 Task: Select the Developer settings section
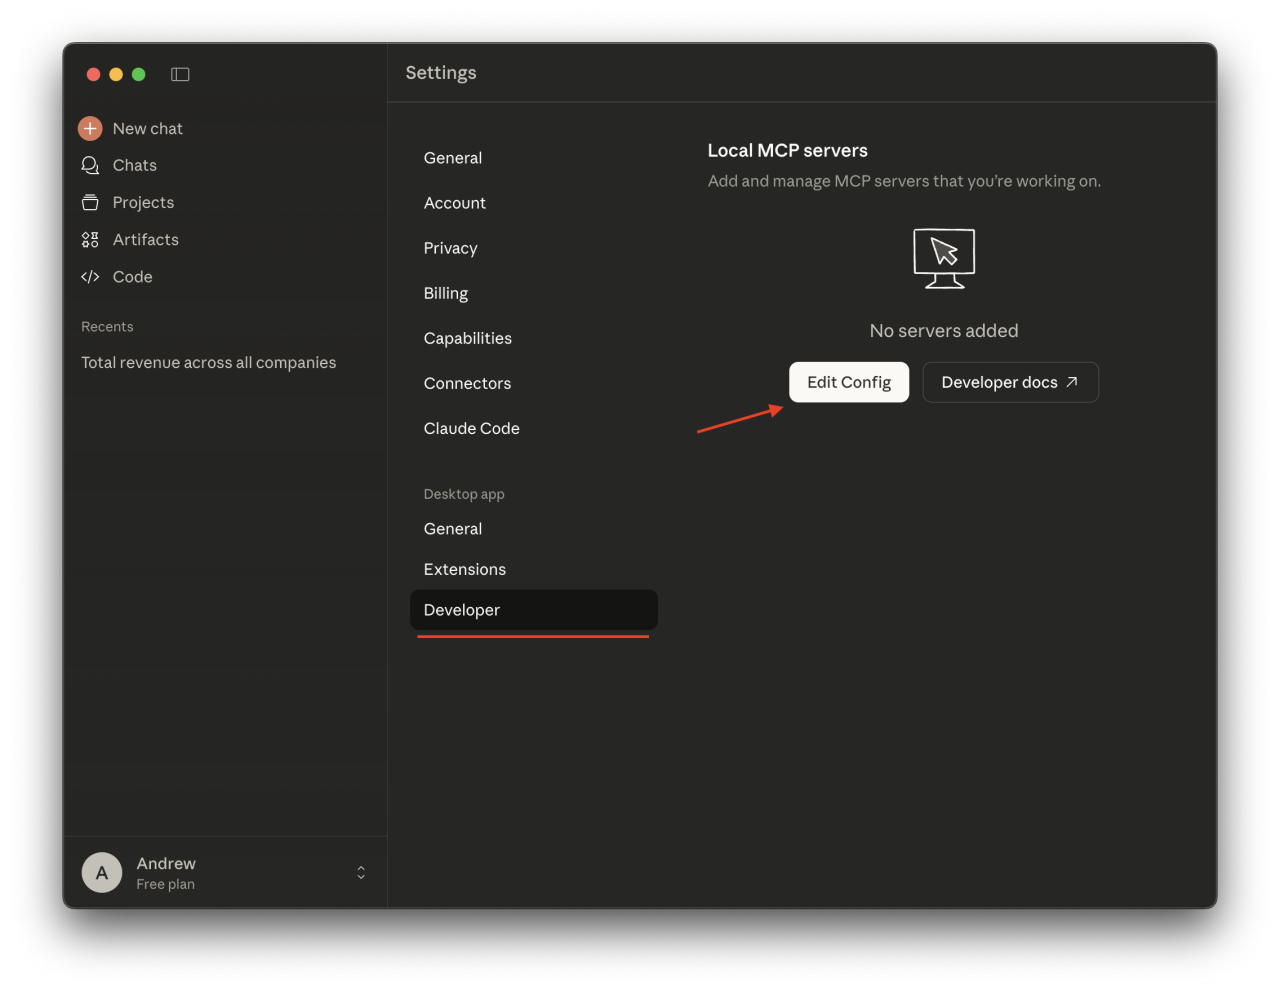[x=461, y=610]
